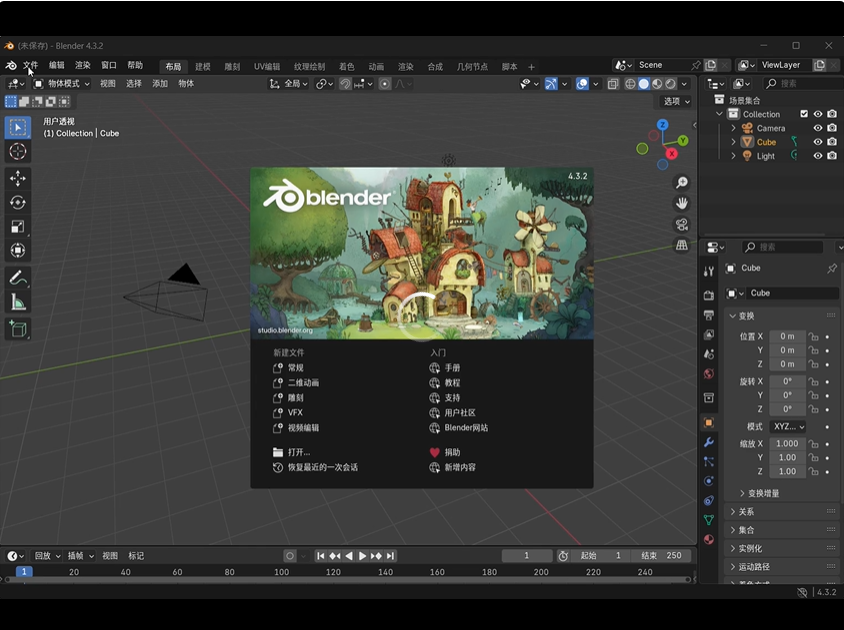Click the viewport zoom magnifier icon

pyautogui.click(x=682, y=183)
